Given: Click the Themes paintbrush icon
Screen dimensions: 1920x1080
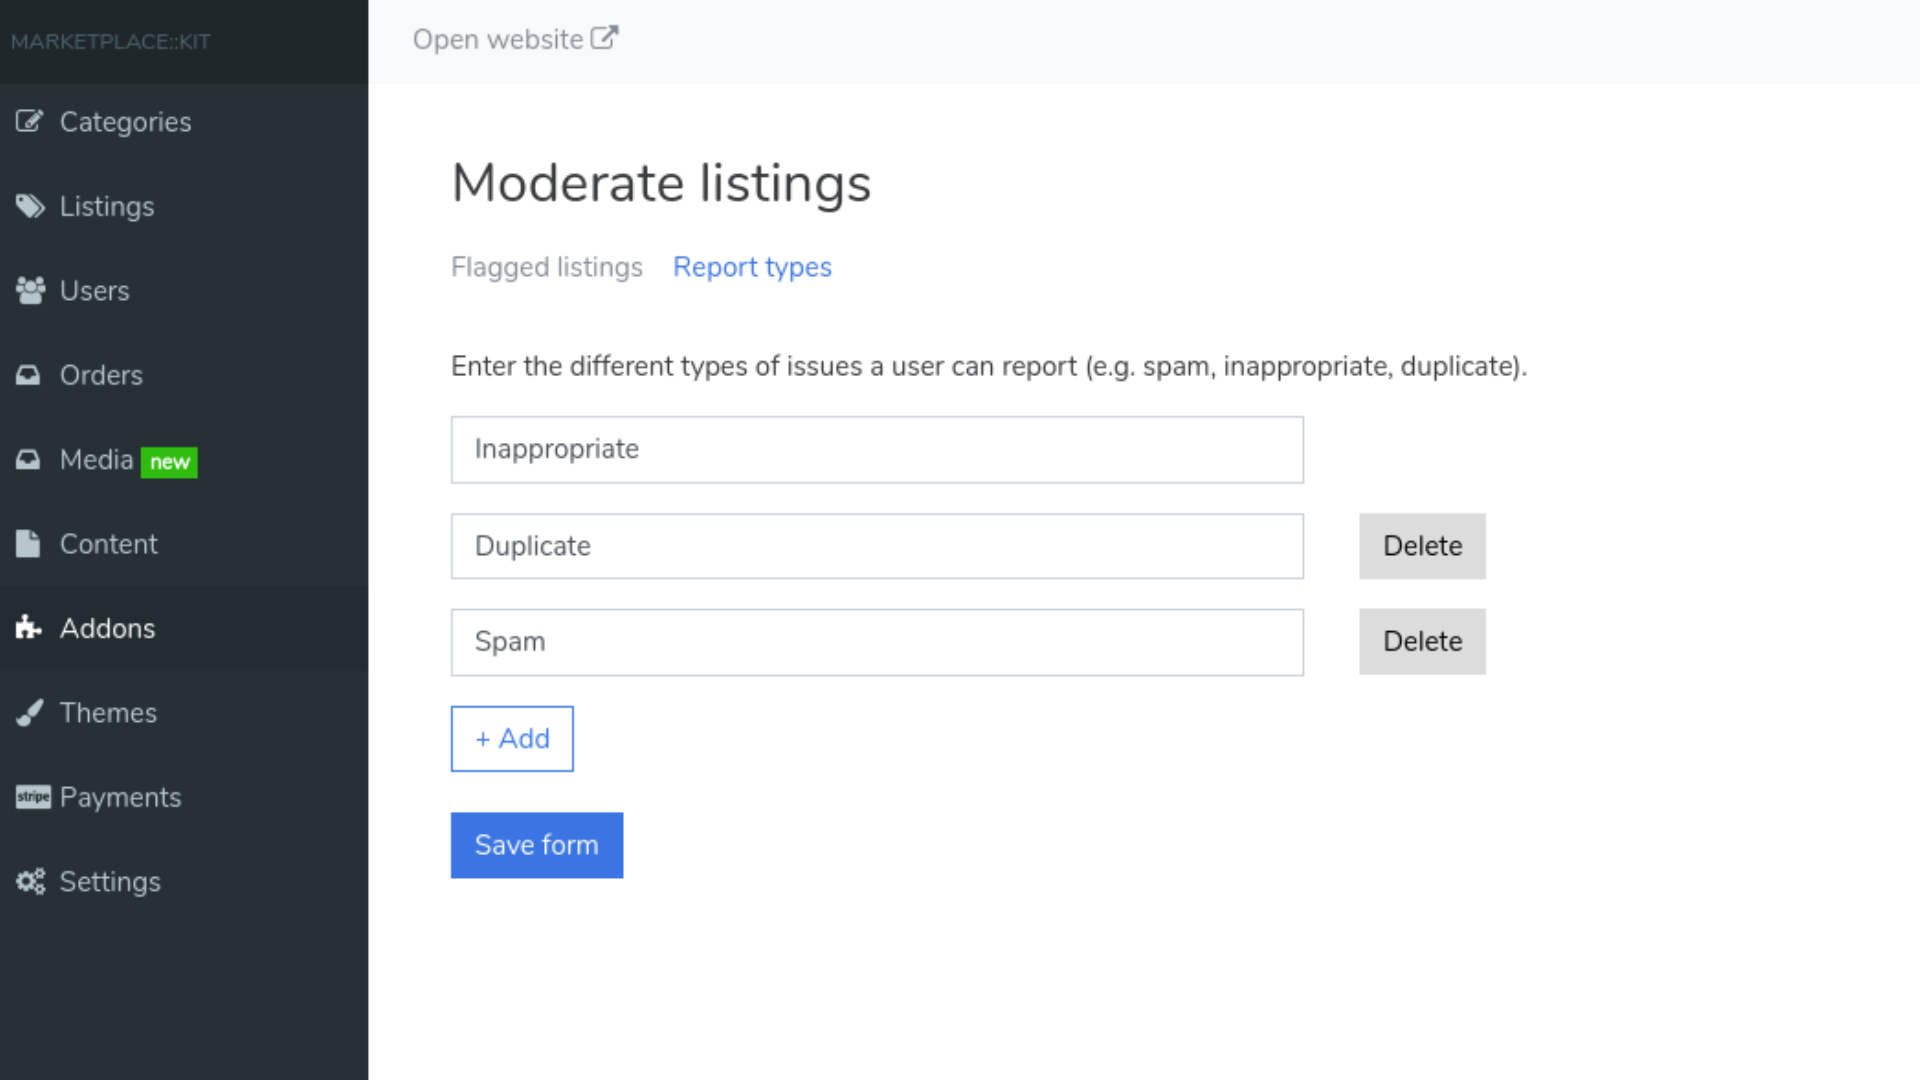Looking at the screenshot, I should (x=30, y=713).
